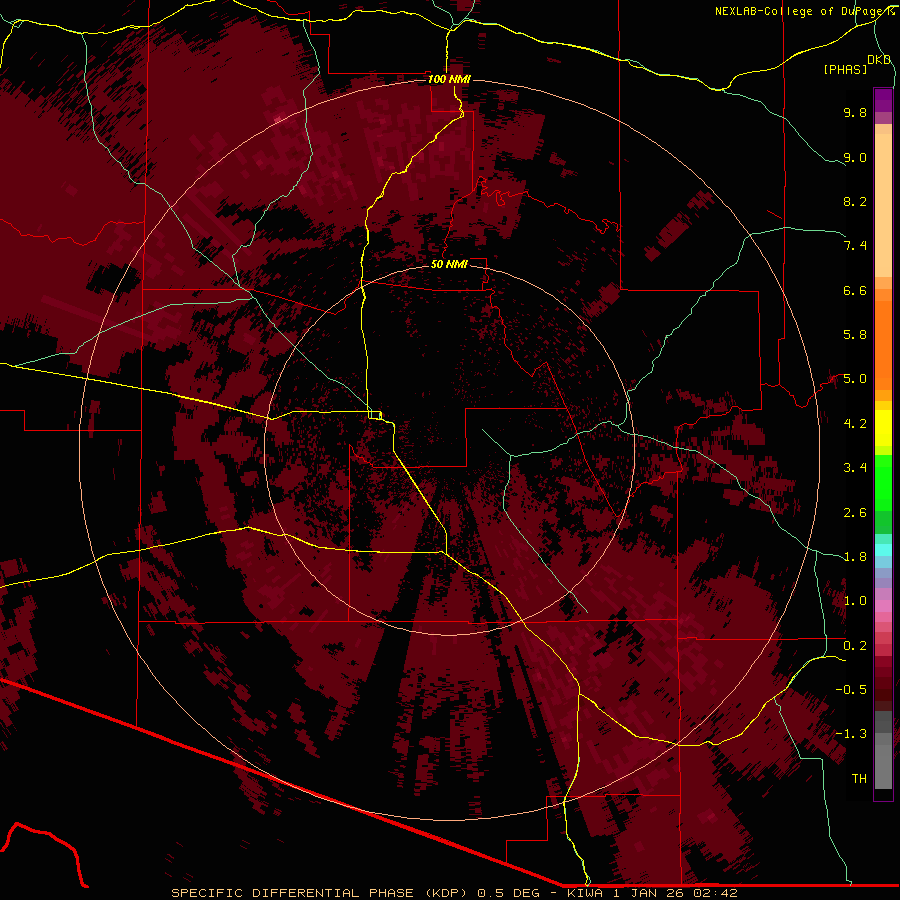The height and width of the screenshot is (900, 900).
Task: Click the 3.4 scale value
Action: point(855,468)
